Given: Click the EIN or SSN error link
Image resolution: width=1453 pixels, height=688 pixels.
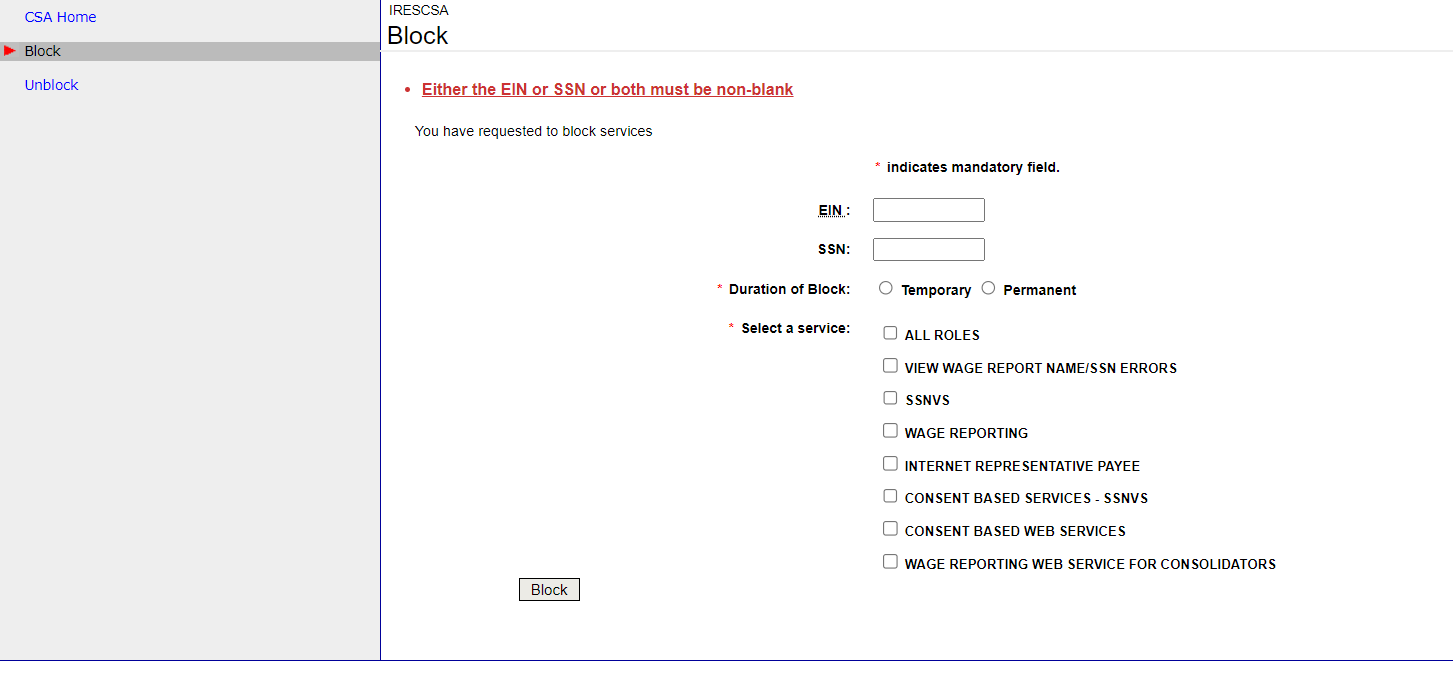Looking at the screenshot, I should tap(607, 90).
